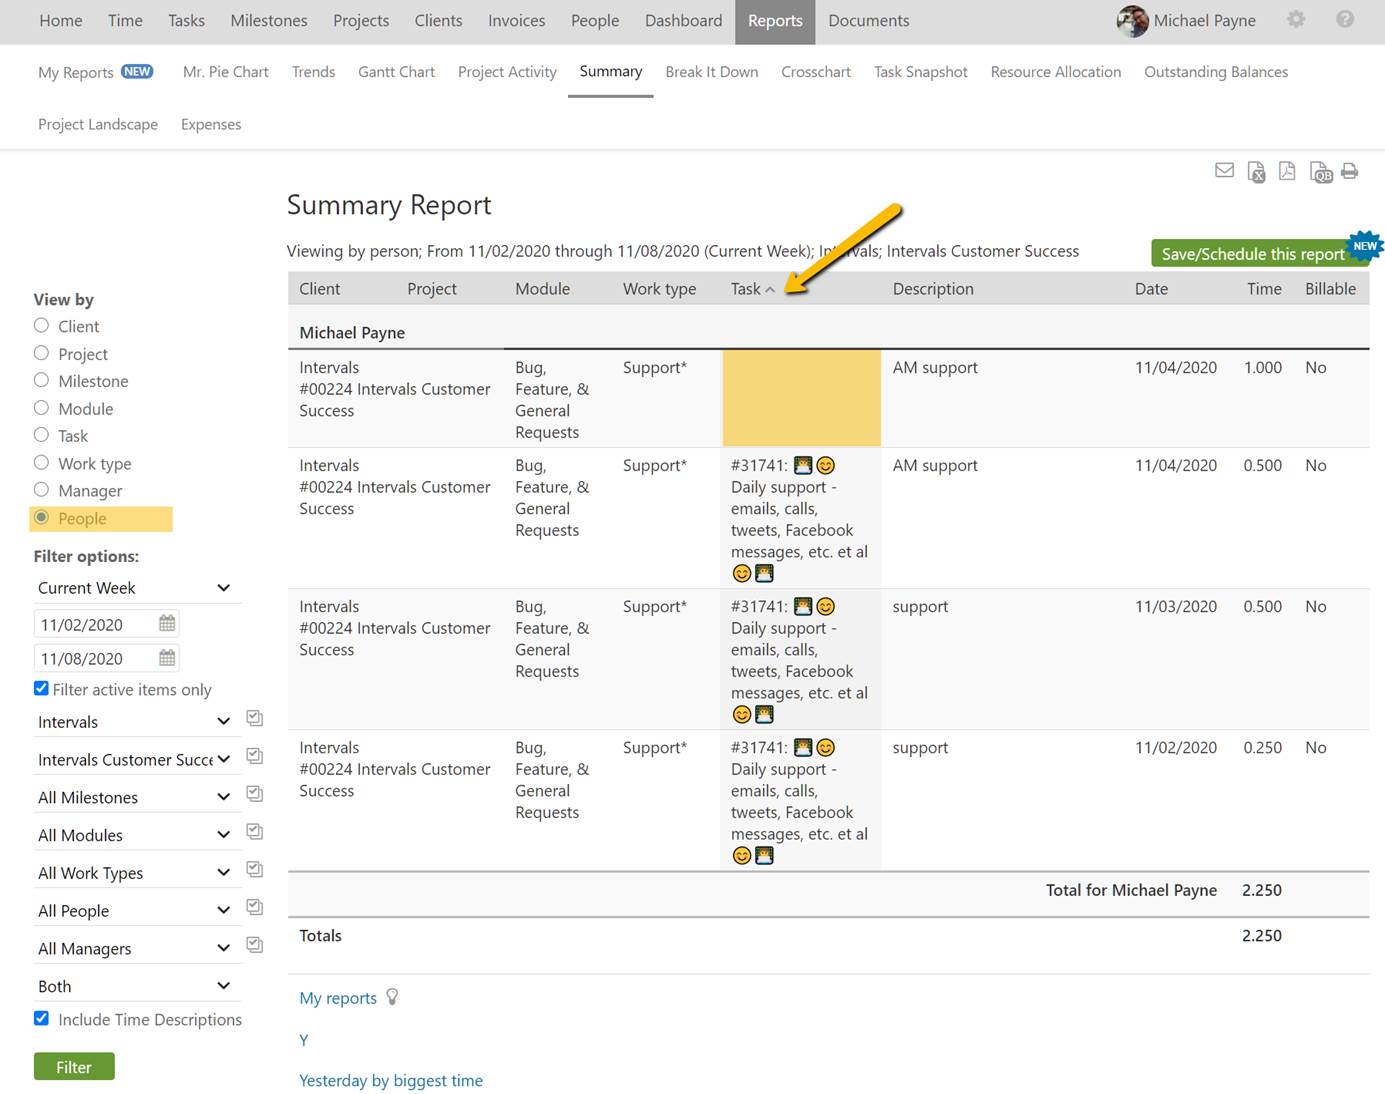Open the Yesterday by biggest time link
1385x1094 pixels.
pyautogui.click(x=390, y=1081)
